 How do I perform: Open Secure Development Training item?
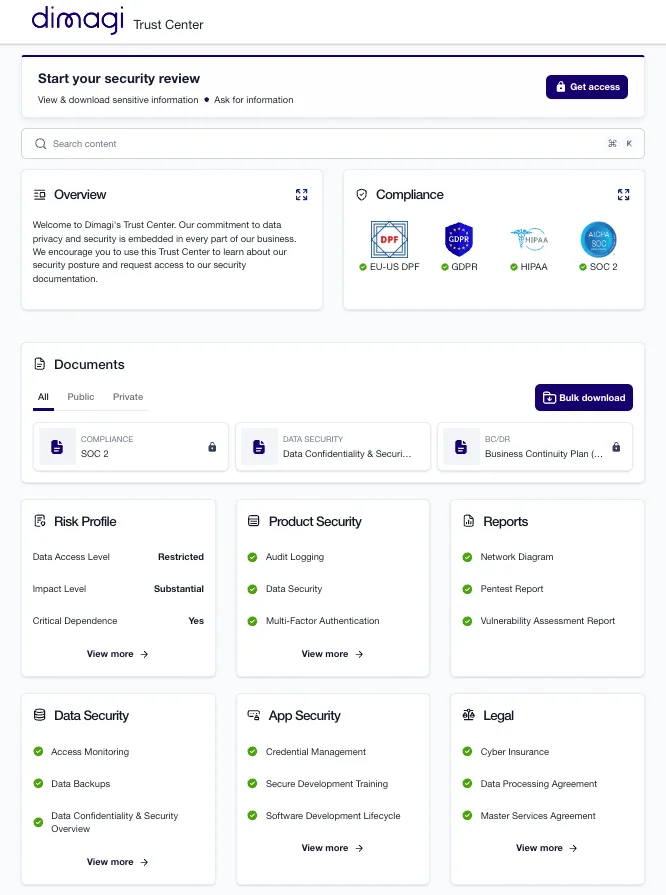[326, 784]
